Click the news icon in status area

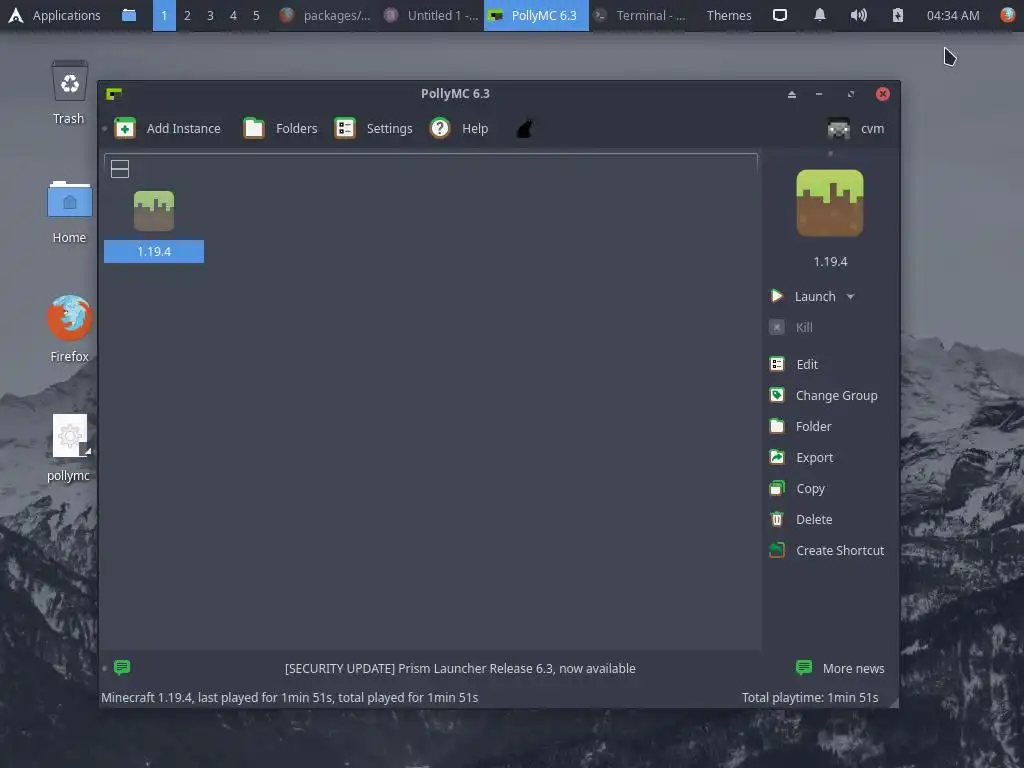coord(122,667)
